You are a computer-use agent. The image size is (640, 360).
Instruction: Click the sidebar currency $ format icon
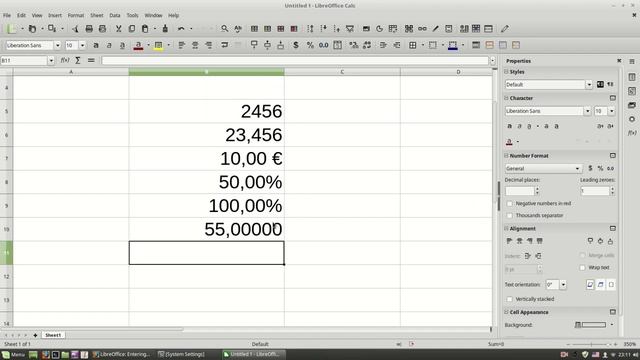tap(590, 168)
